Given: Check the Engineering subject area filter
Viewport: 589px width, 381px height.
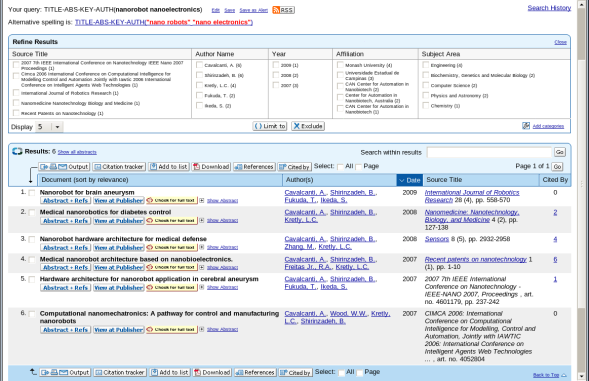Looking at the screenshot, I should click(x=426, y=65).
